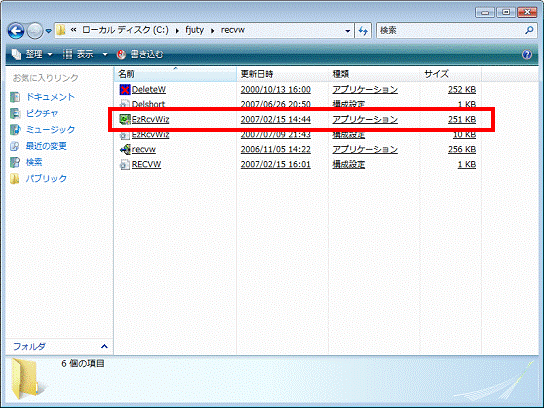Viewport: 544px width, 408px height.
Task: Click the パブリック folder icon
Action: point(15,179)
